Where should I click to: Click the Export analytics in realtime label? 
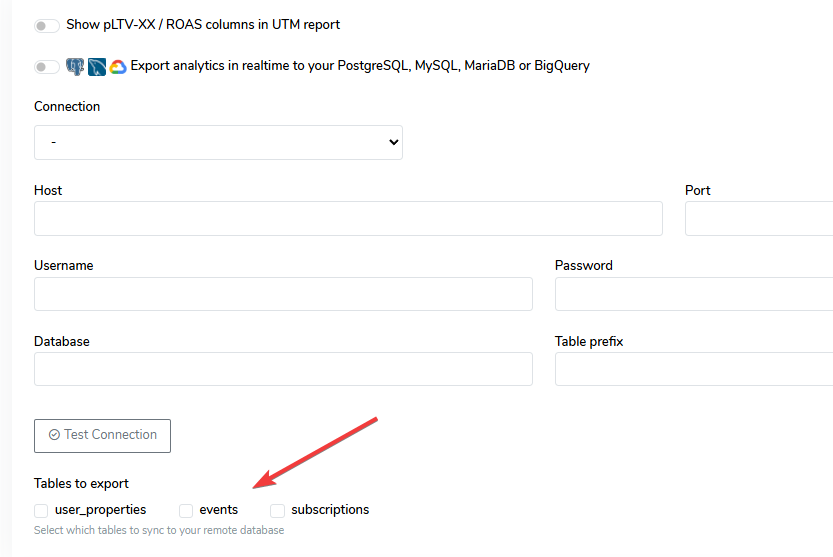(360, 66)
